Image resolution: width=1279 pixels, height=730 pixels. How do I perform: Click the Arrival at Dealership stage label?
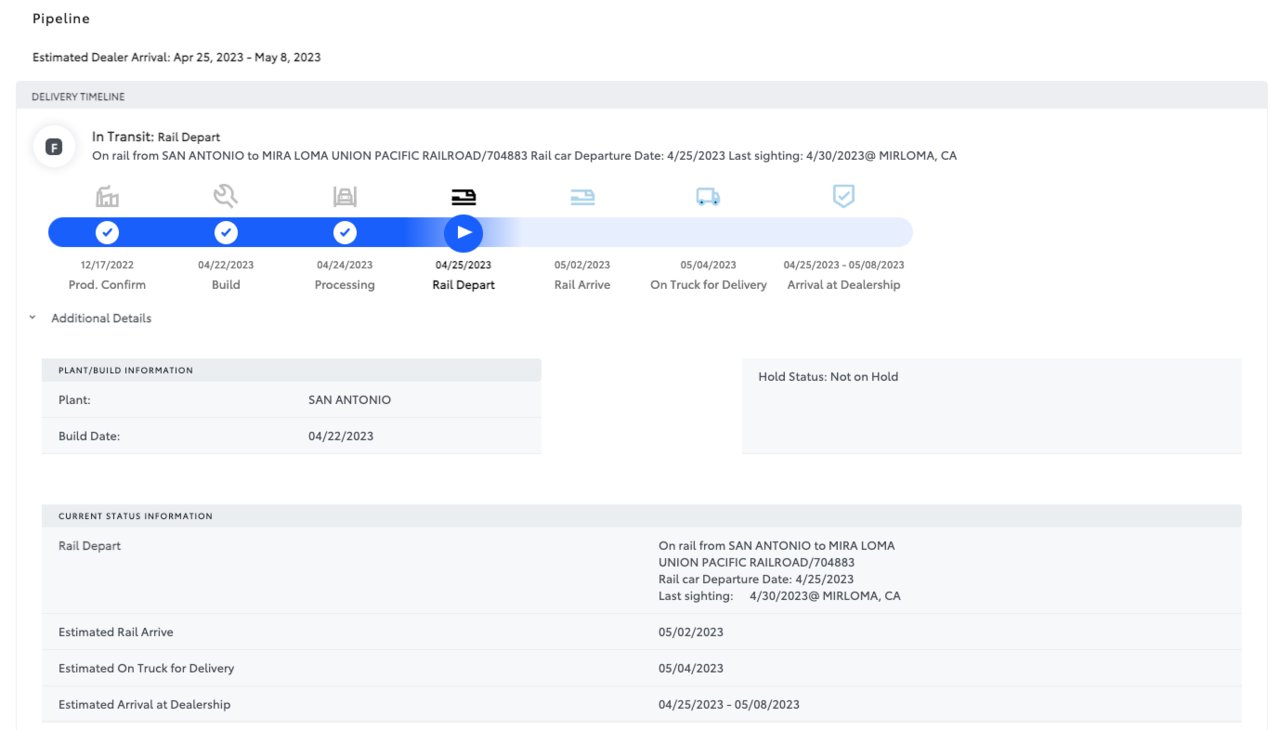[x=844, y=285]
